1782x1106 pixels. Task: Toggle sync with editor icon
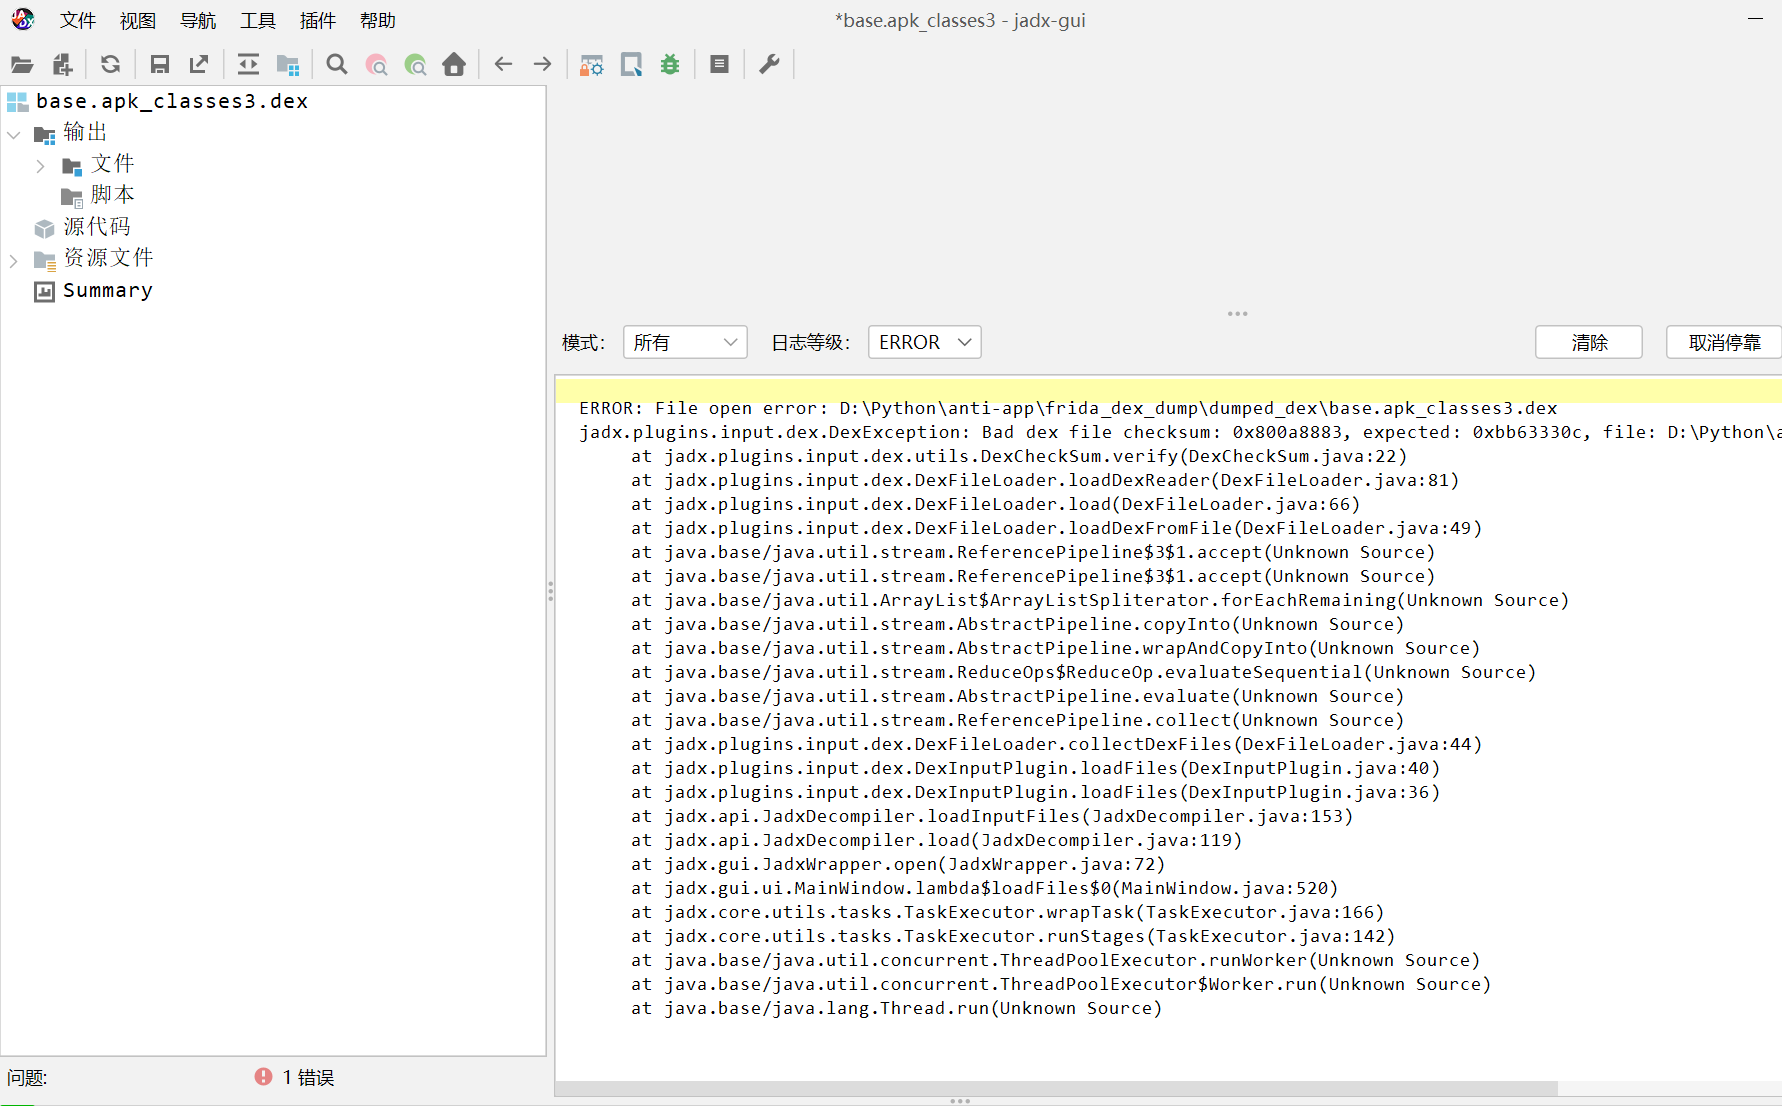(x=248, y=65)
